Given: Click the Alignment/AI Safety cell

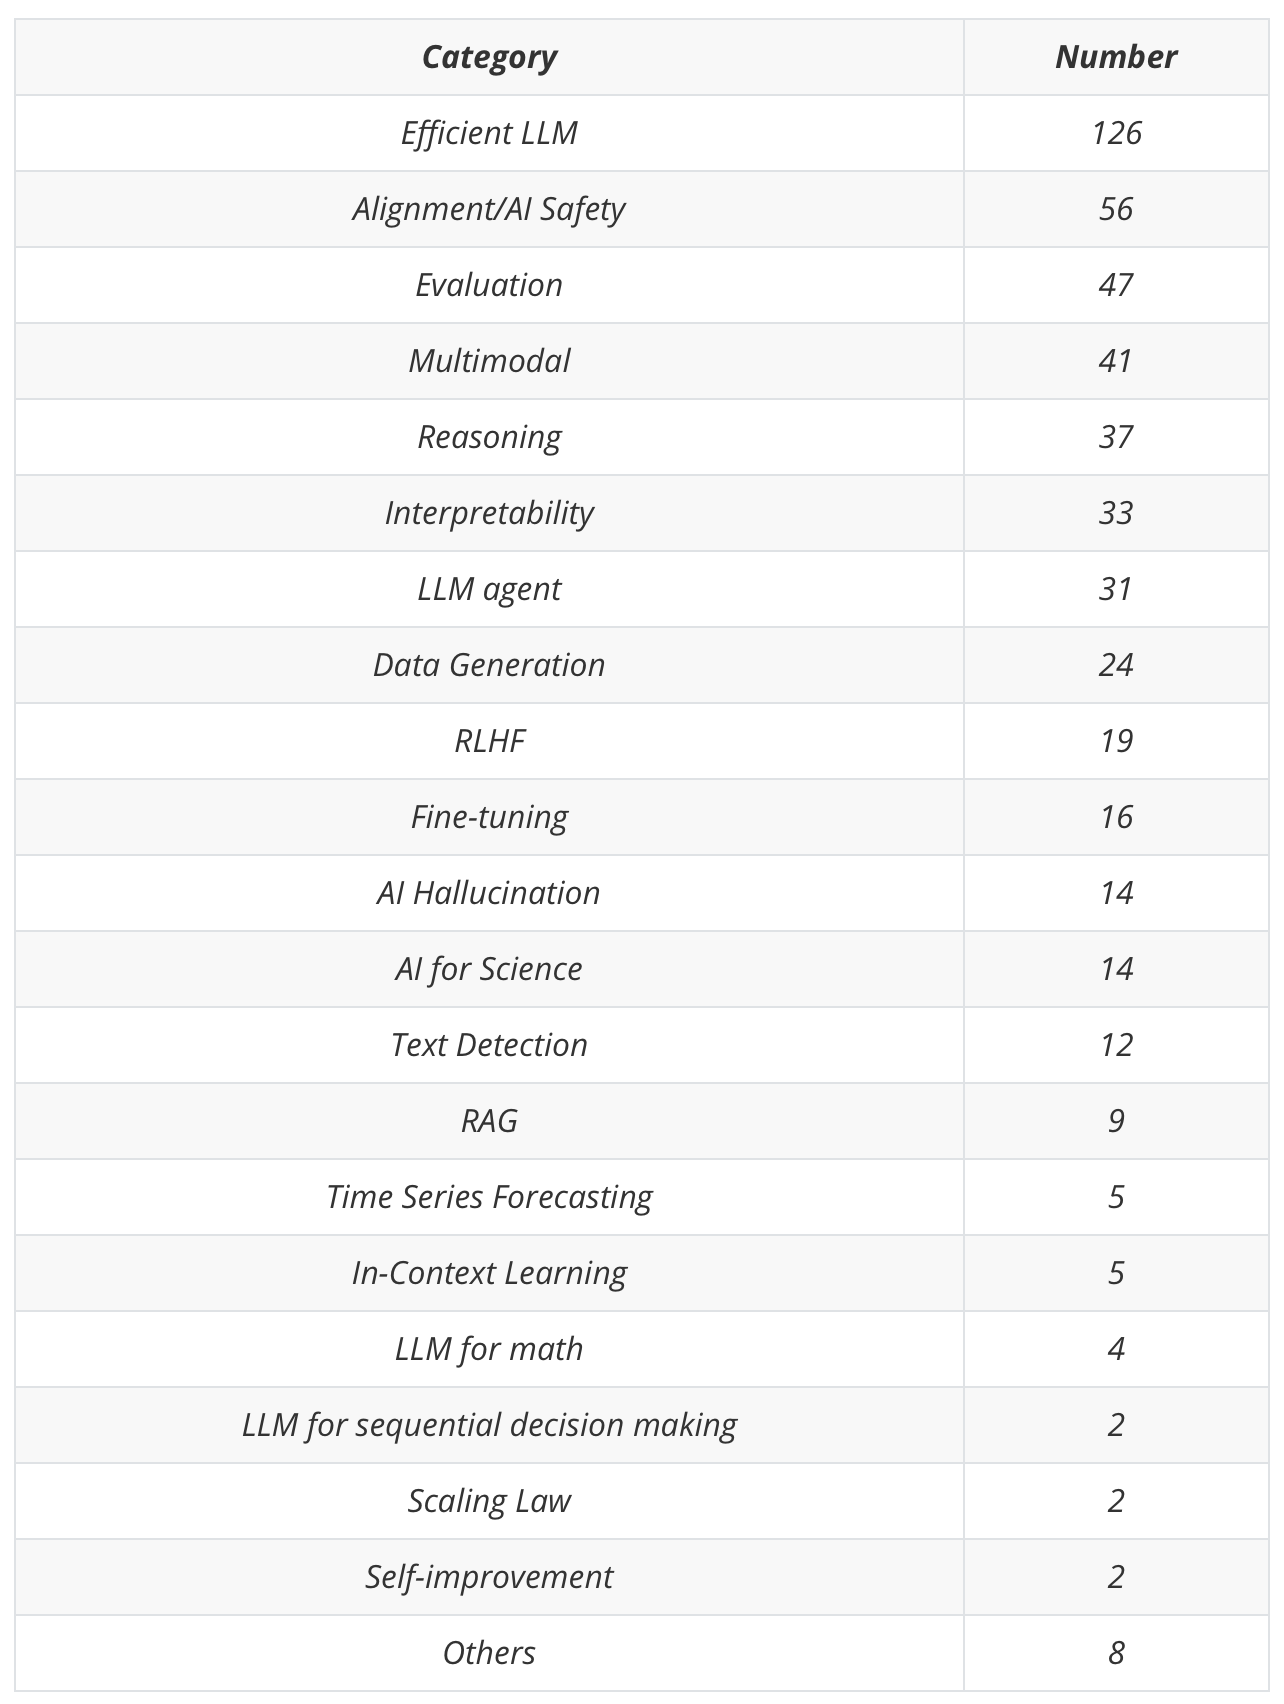Looking at the screenshot, I should pos(489,209).
